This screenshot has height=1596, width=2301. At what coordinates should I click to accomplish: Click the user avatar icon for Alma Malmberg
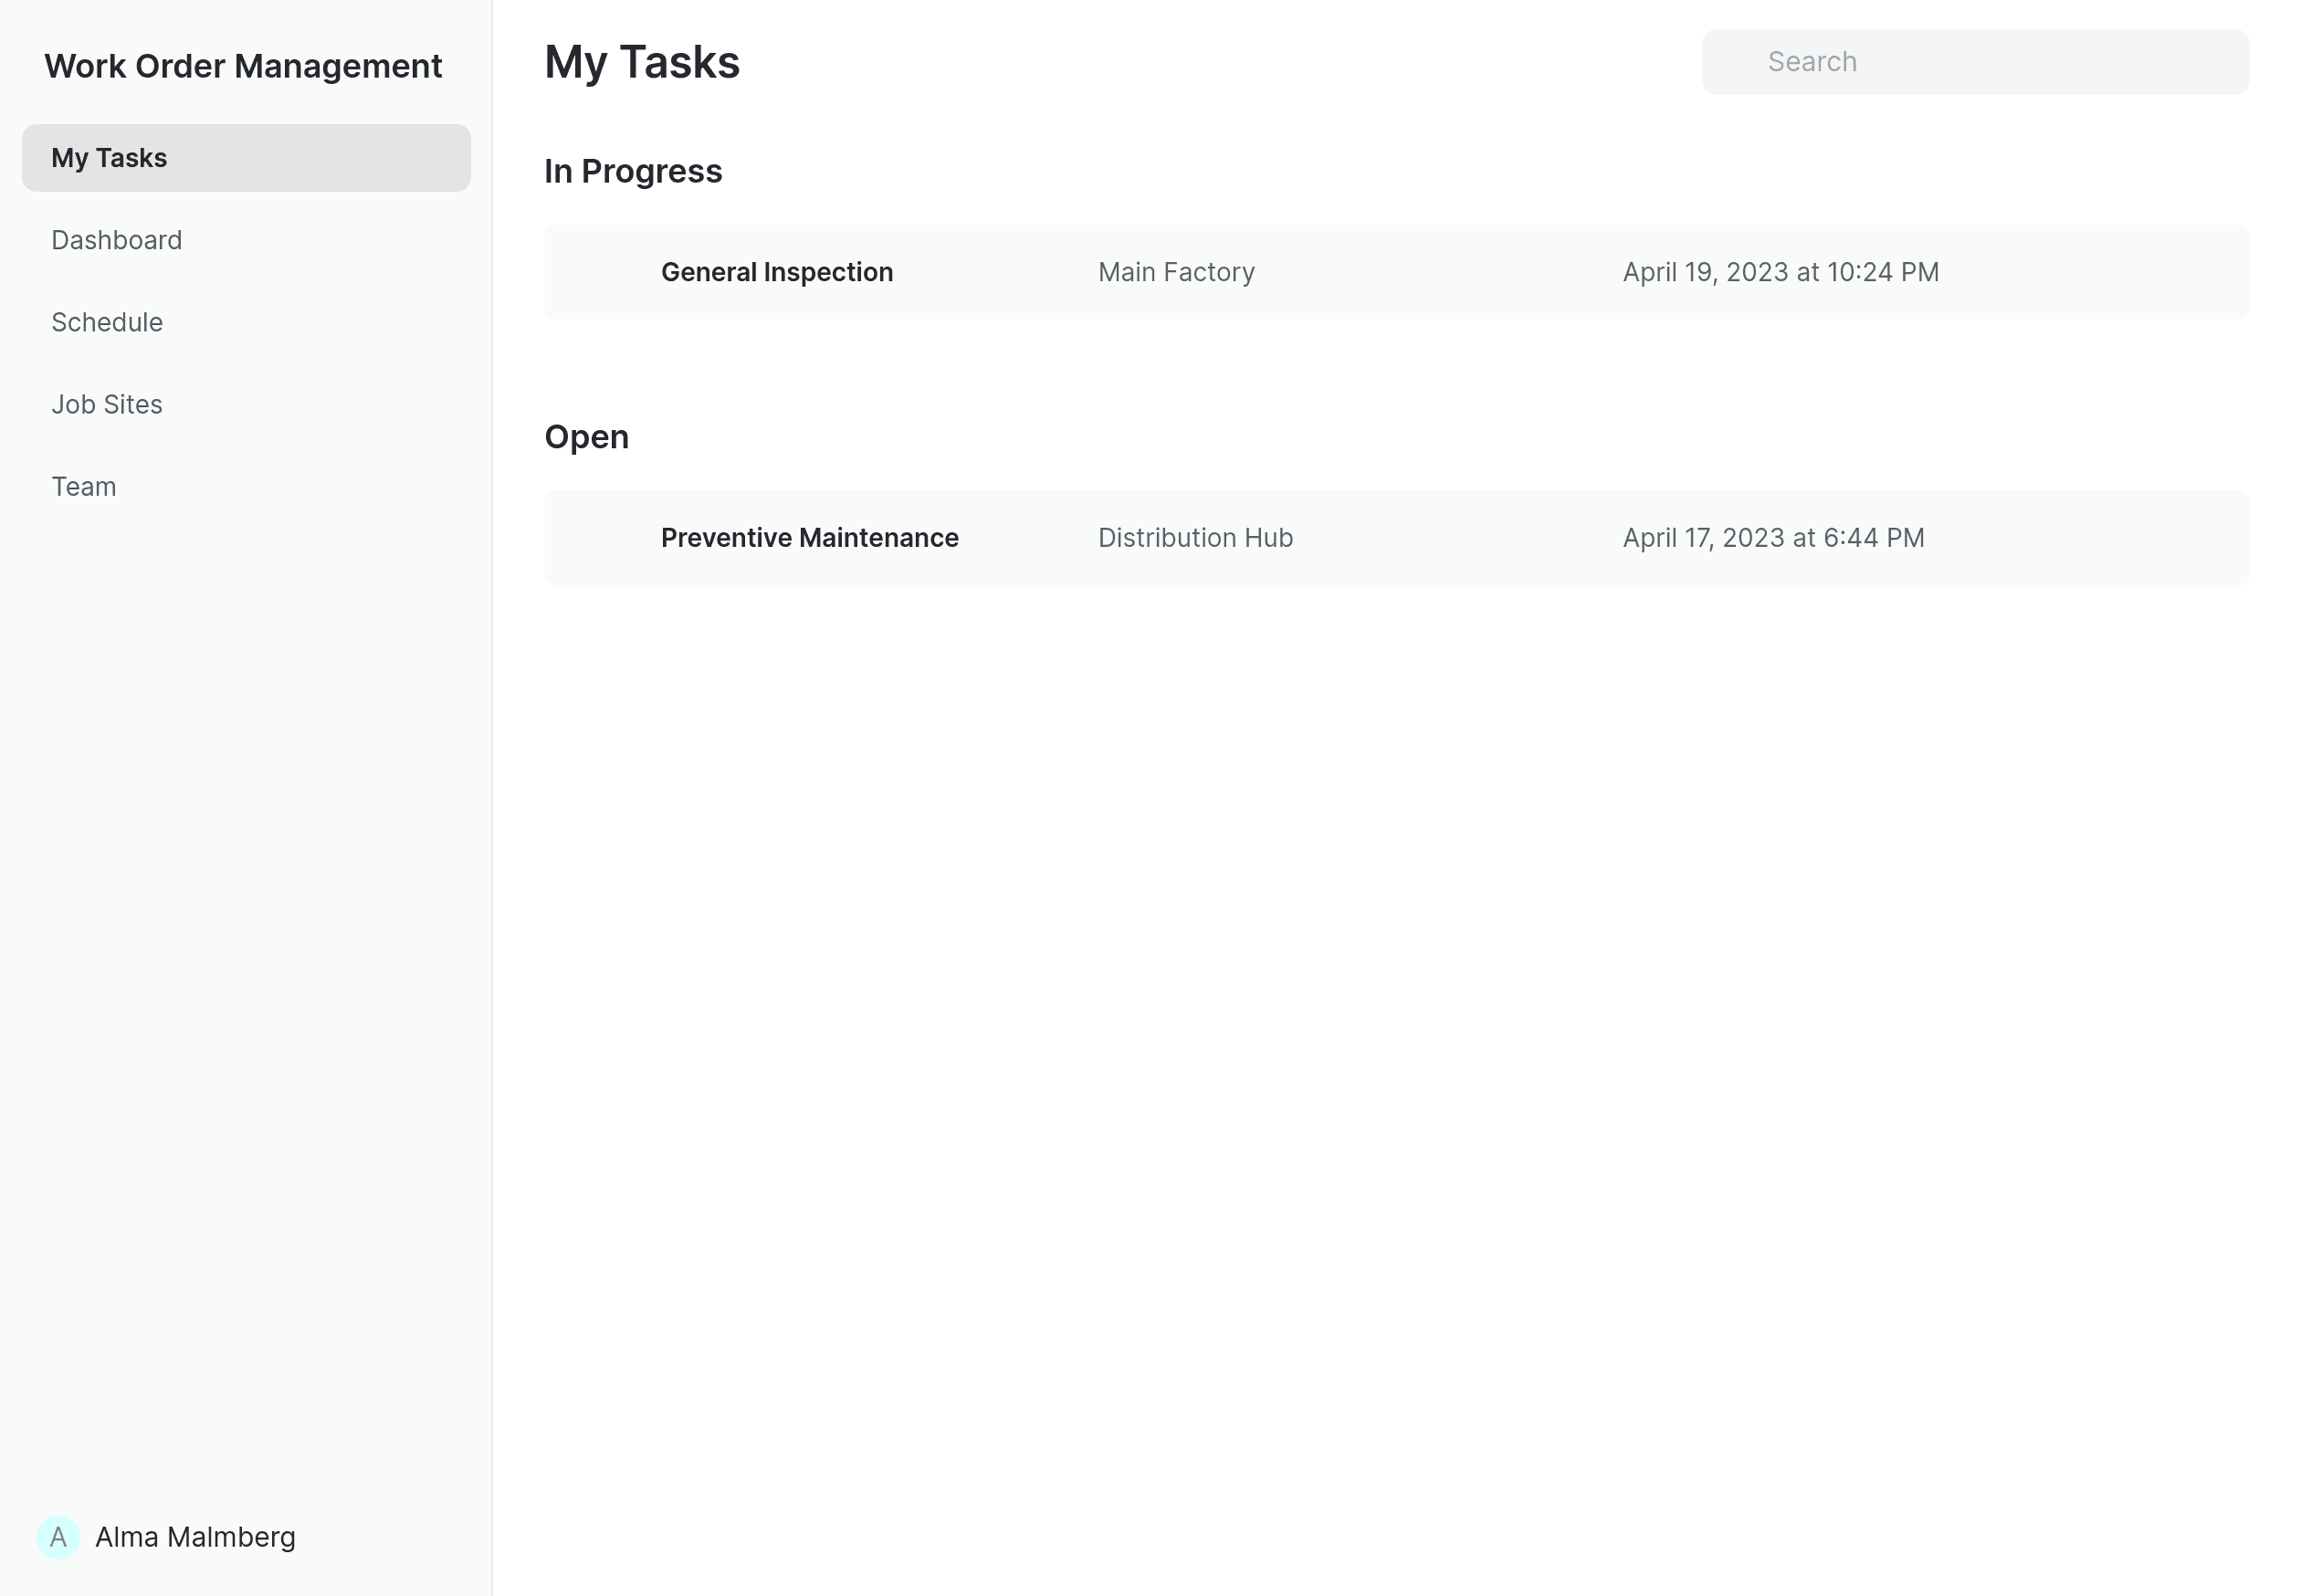pos(58,1537)
